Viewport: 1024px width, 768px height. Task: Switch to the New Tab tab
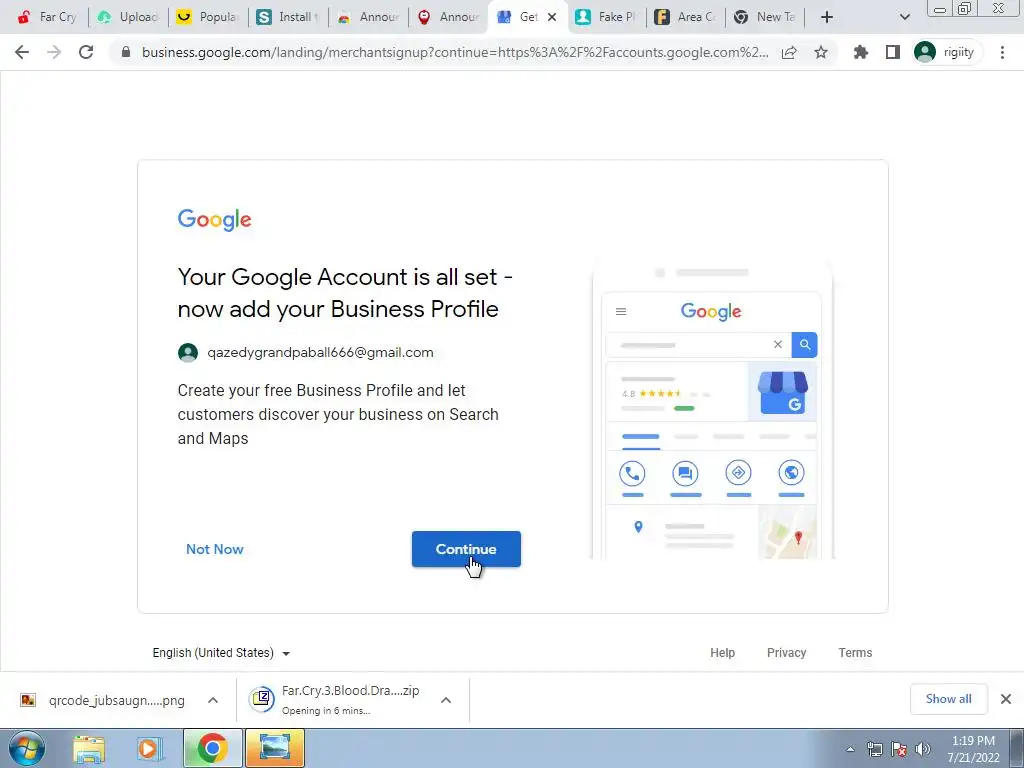(765, 17)
